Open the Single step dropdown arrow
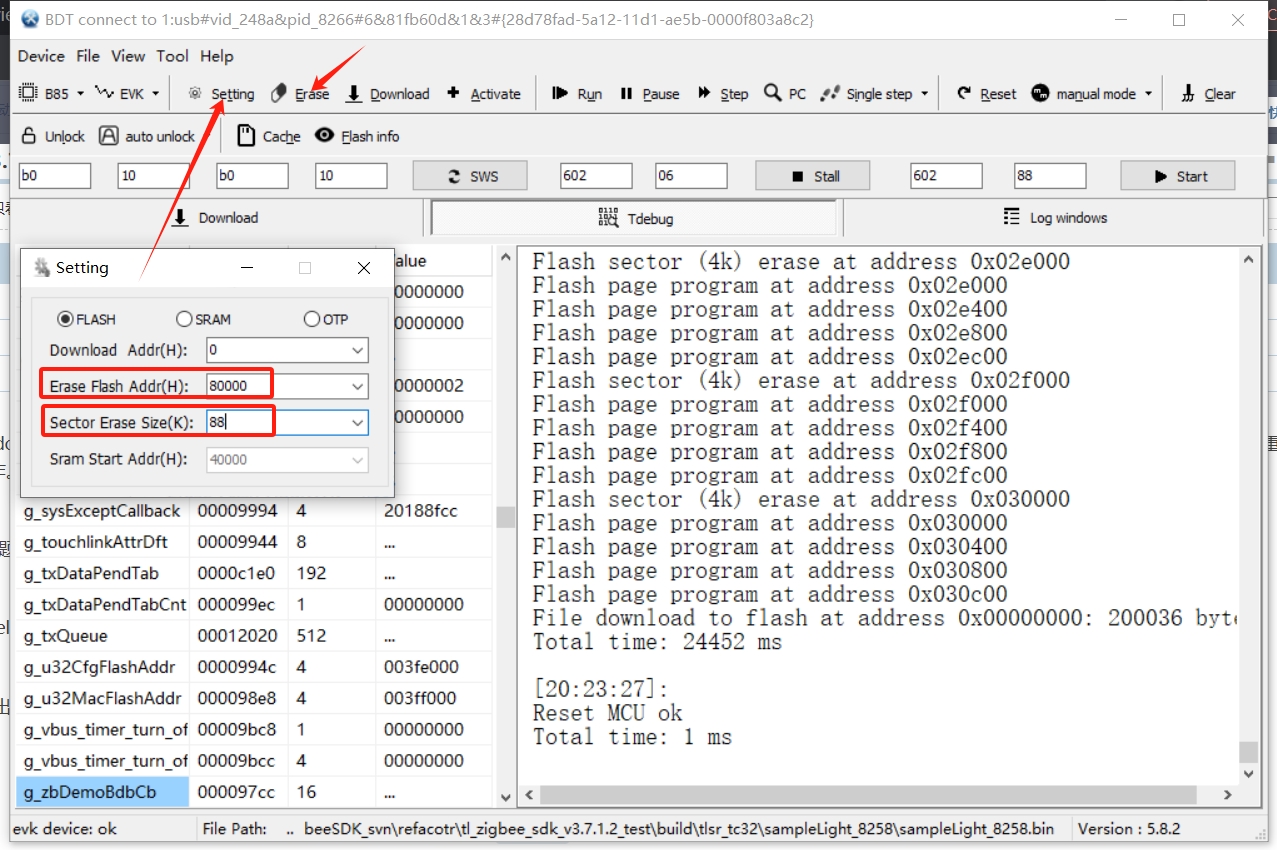The width and height of the screenshot is (1277, 850). [924, 94]
